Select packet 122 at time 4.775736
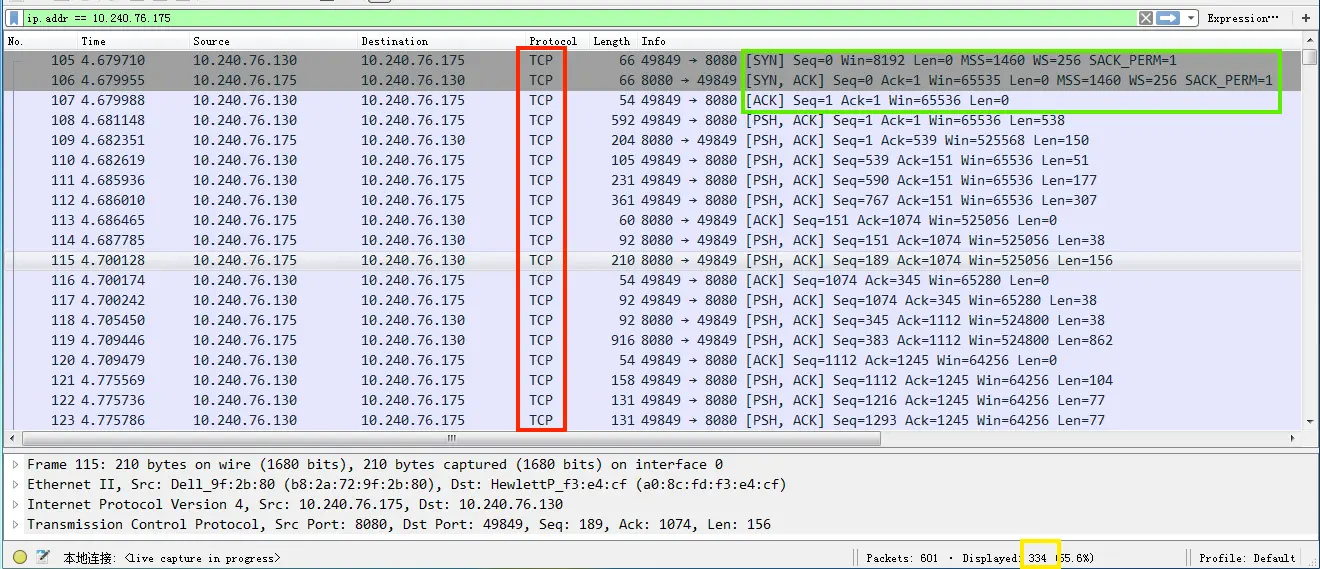Screen dimensions: 1320x569 click(x=653, y=400)
